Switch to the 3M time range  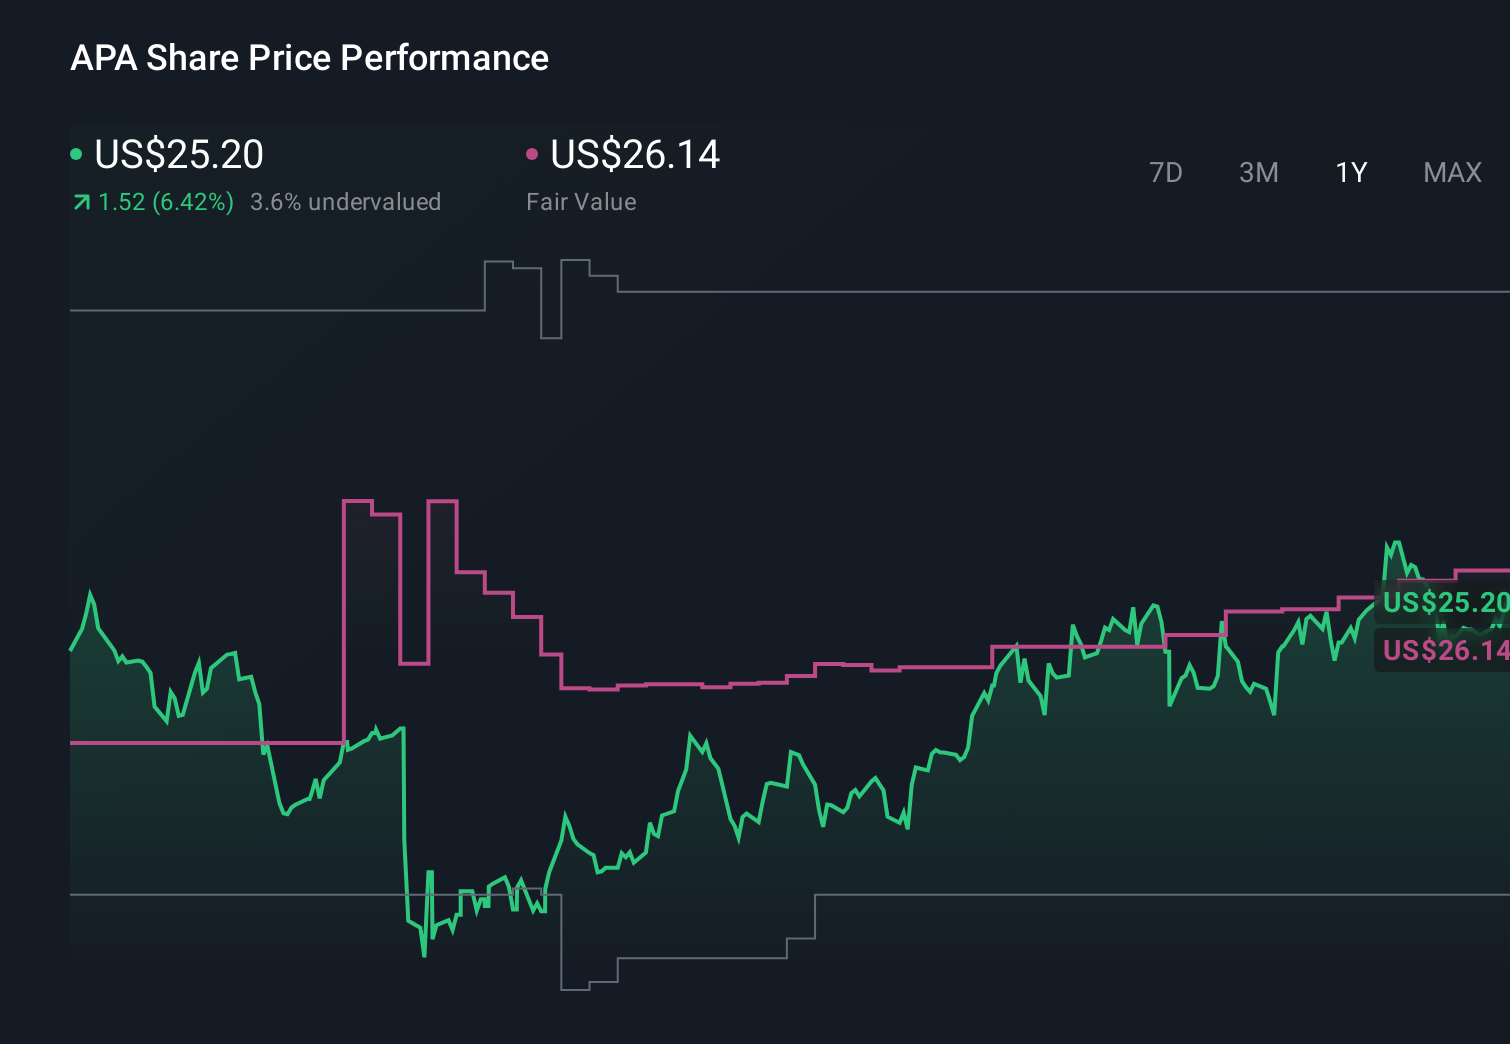click(x=1258, y=172)
